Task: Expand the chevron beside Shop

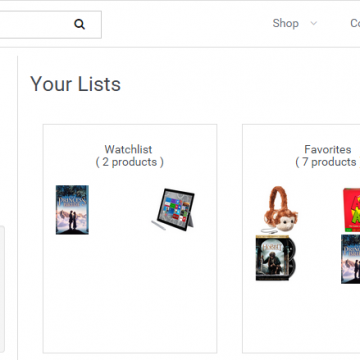Action: [313, 24]
